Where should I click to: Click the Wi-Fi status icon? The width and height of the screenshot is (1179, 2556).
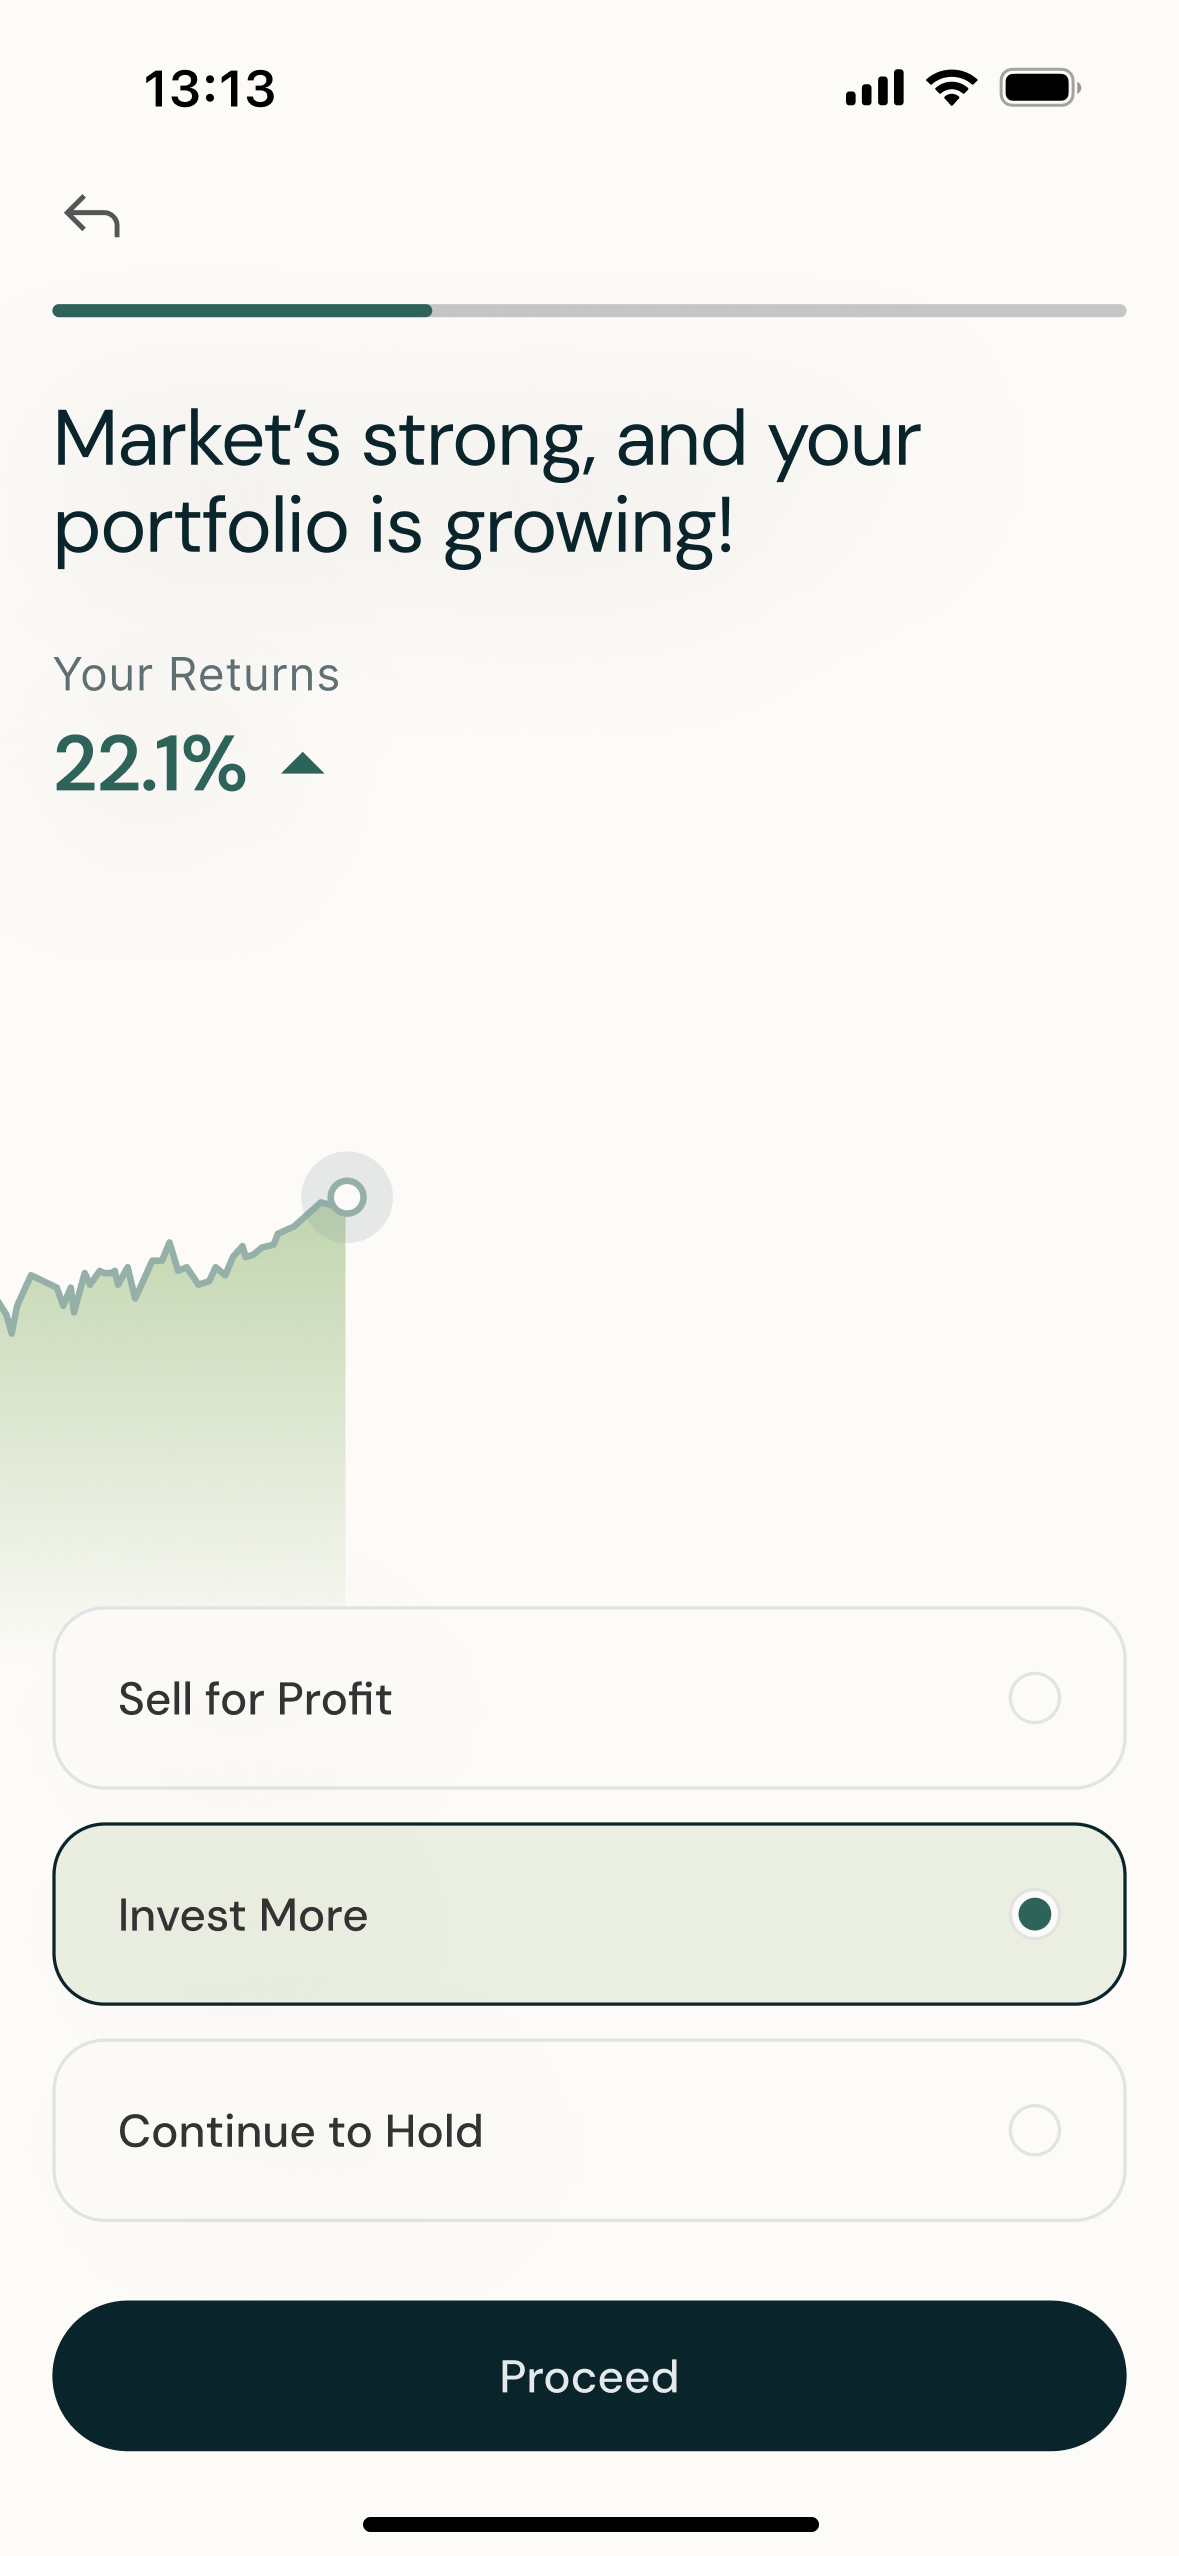point(952,88)
